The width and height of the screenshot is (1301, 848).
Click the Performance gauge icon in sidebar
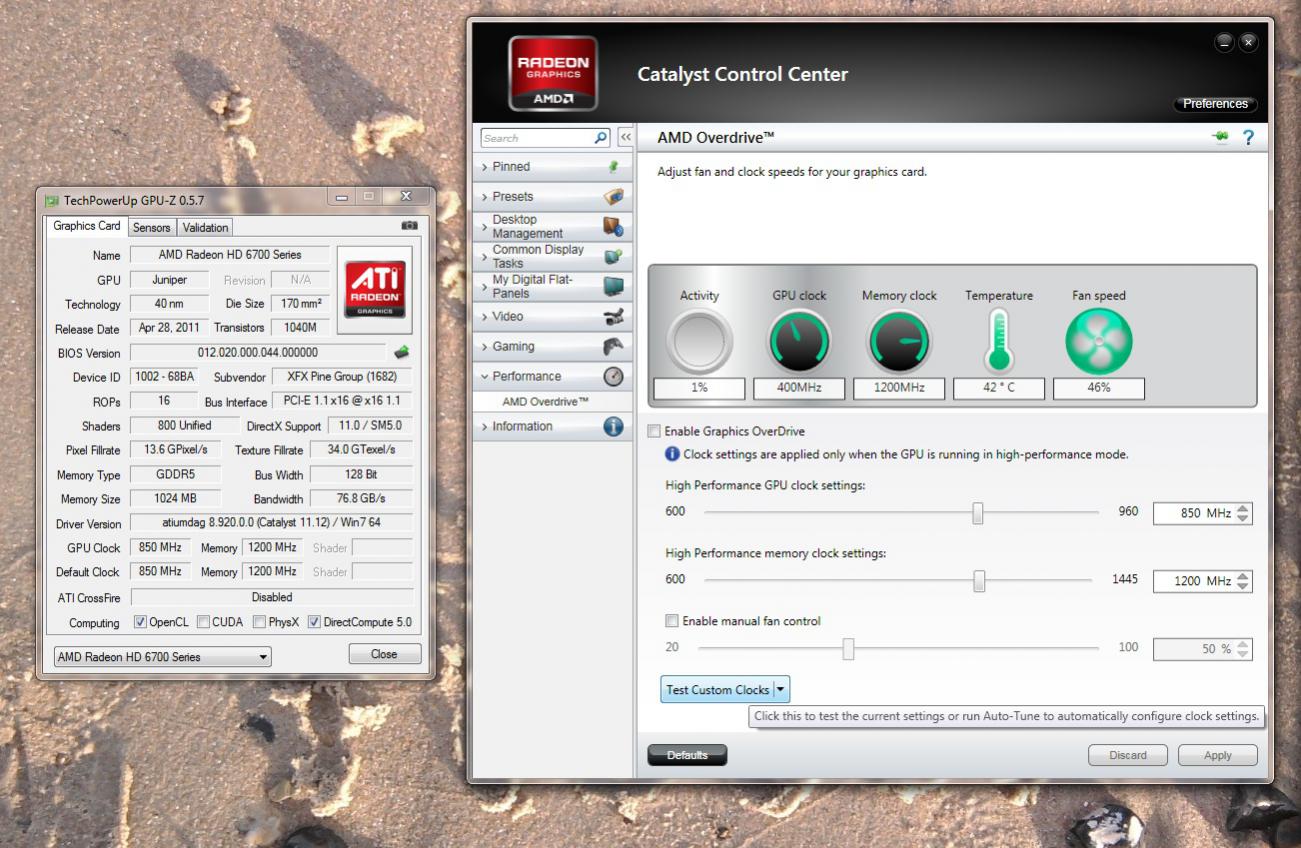pyautogui.click(x=614, y=376)
